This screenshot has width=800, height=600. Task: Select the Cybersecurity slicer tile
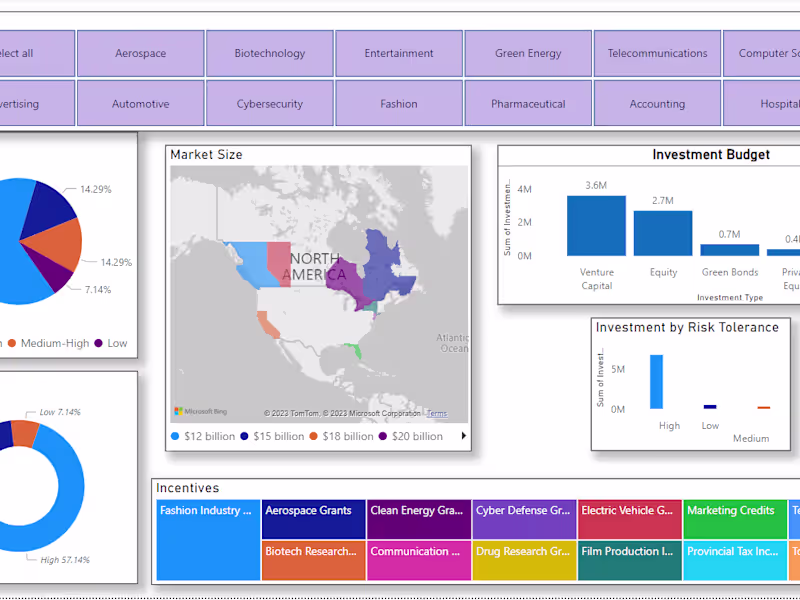pyautogui.click(x=269, y=103)
